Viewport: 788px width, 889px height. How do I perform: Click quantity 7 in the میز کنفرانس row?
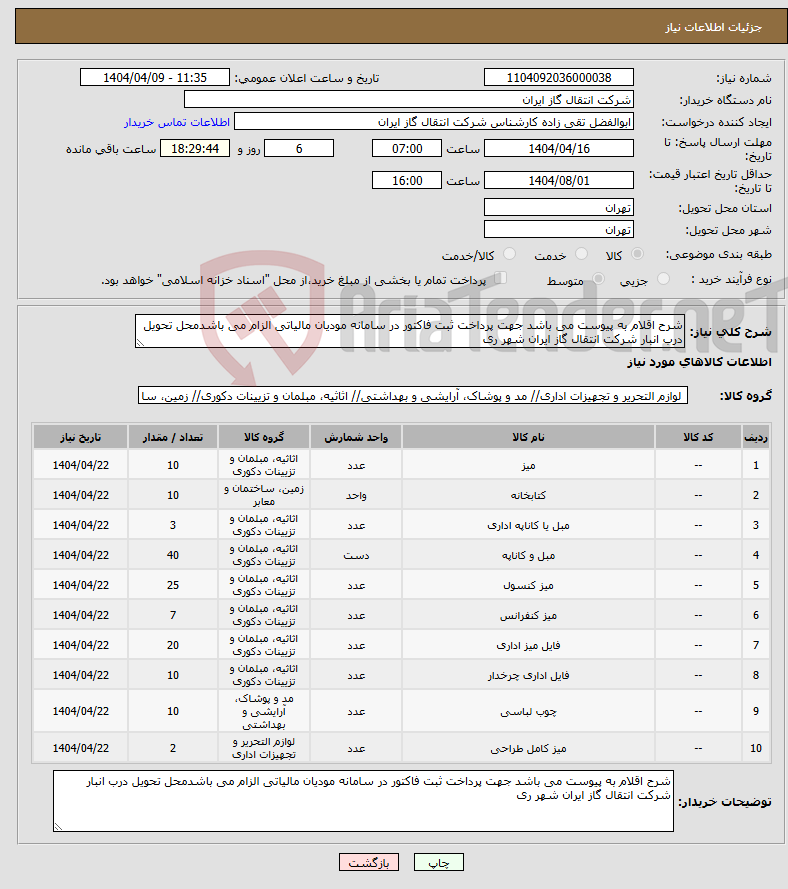click(173, 615)
